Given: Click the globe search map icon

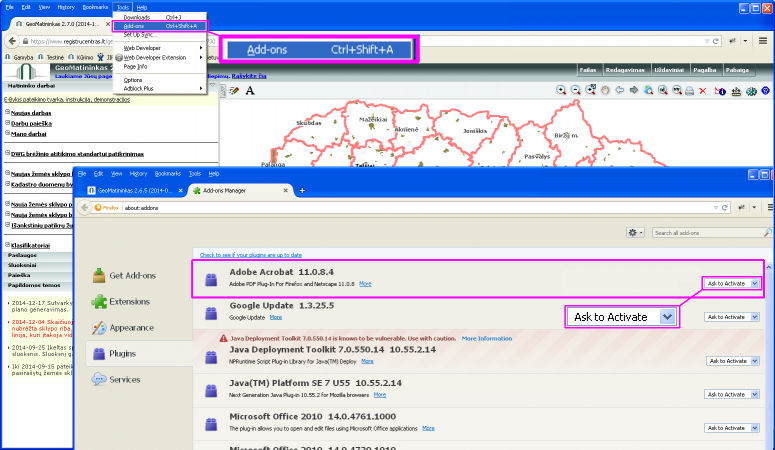Looking at the screenshot, I should click(648, 90).
